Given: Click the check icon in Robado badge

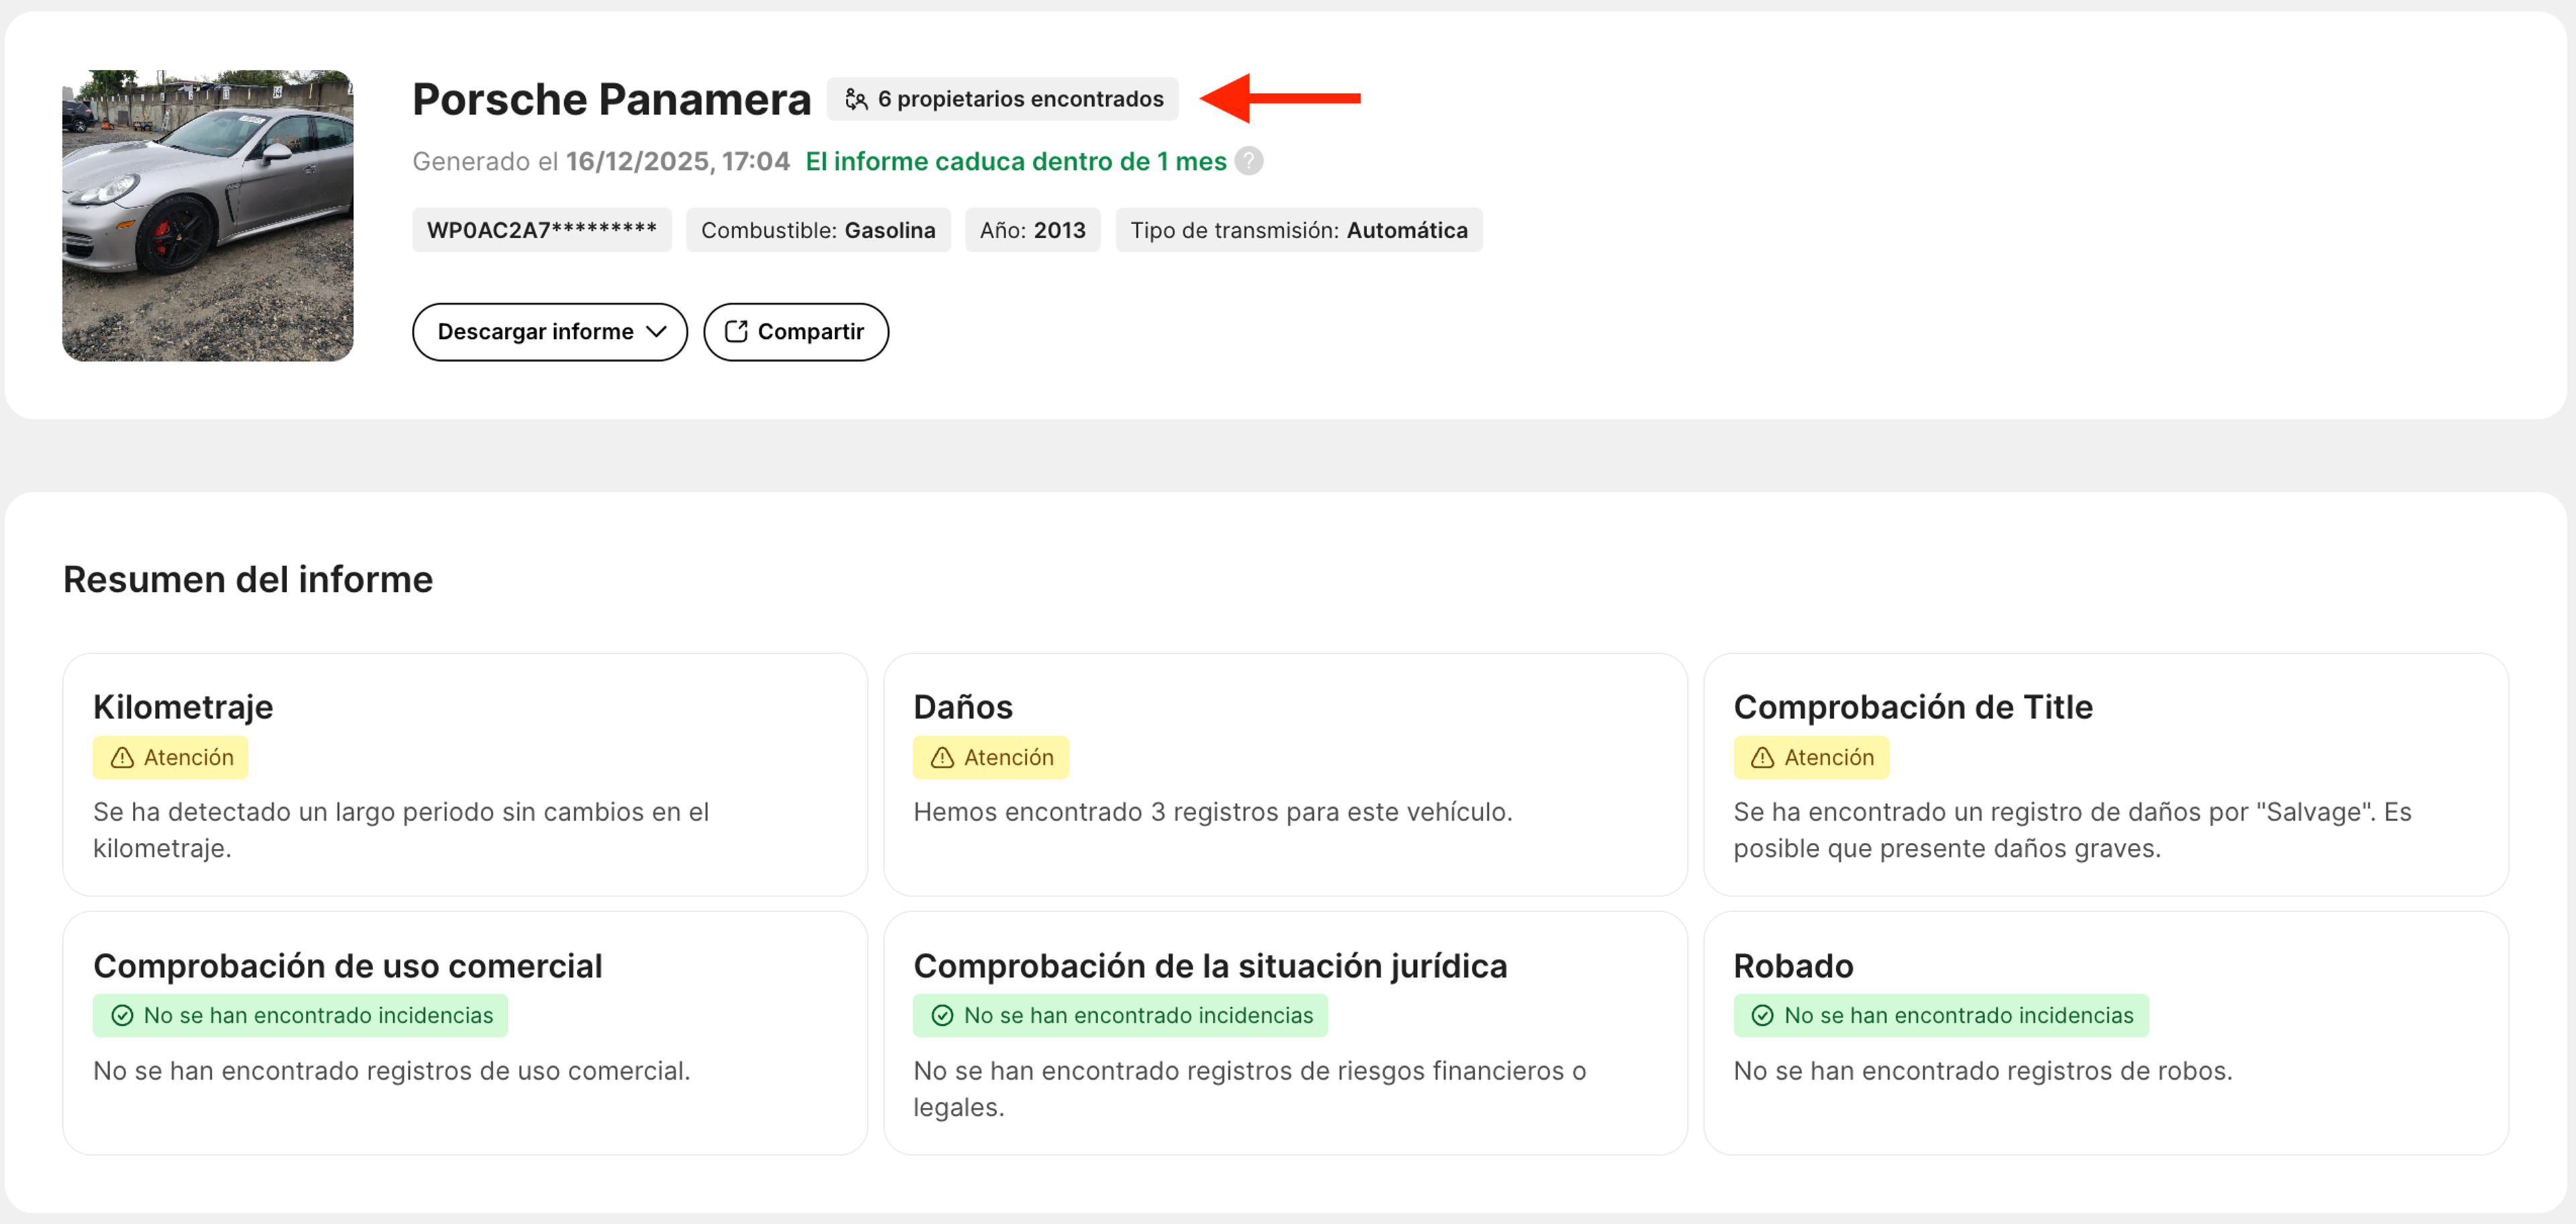Looking at the screenshot, I should [x=1763, y=1016].
